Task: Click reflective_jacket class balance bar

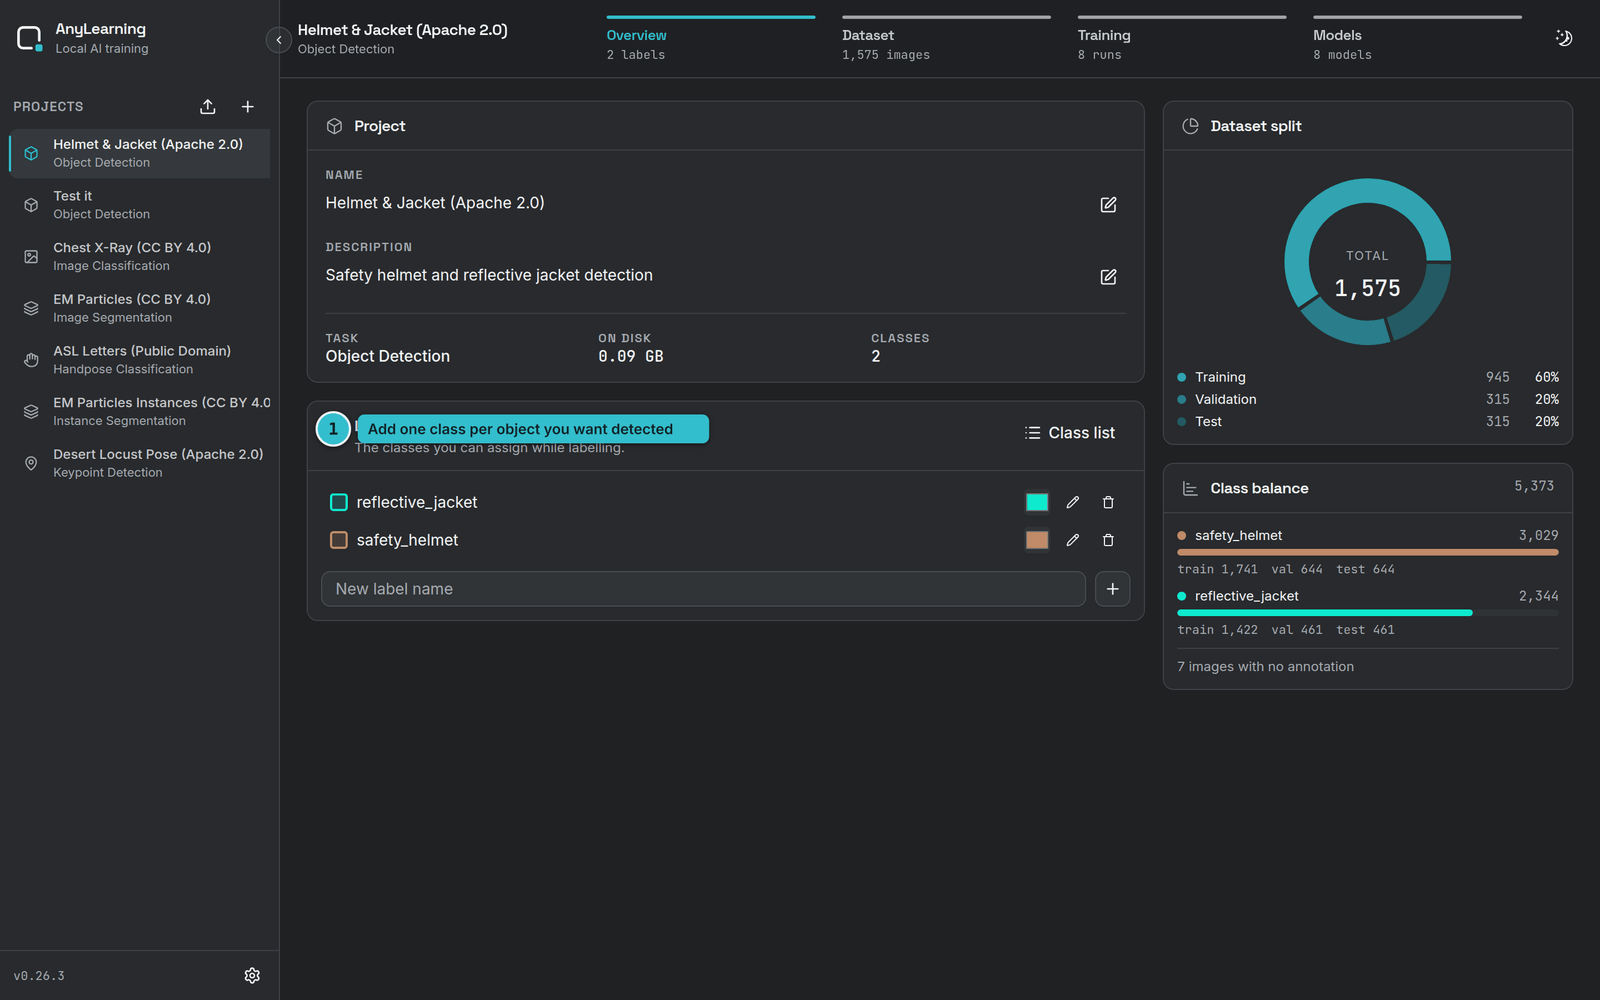Action: (x=1367, y=612)
